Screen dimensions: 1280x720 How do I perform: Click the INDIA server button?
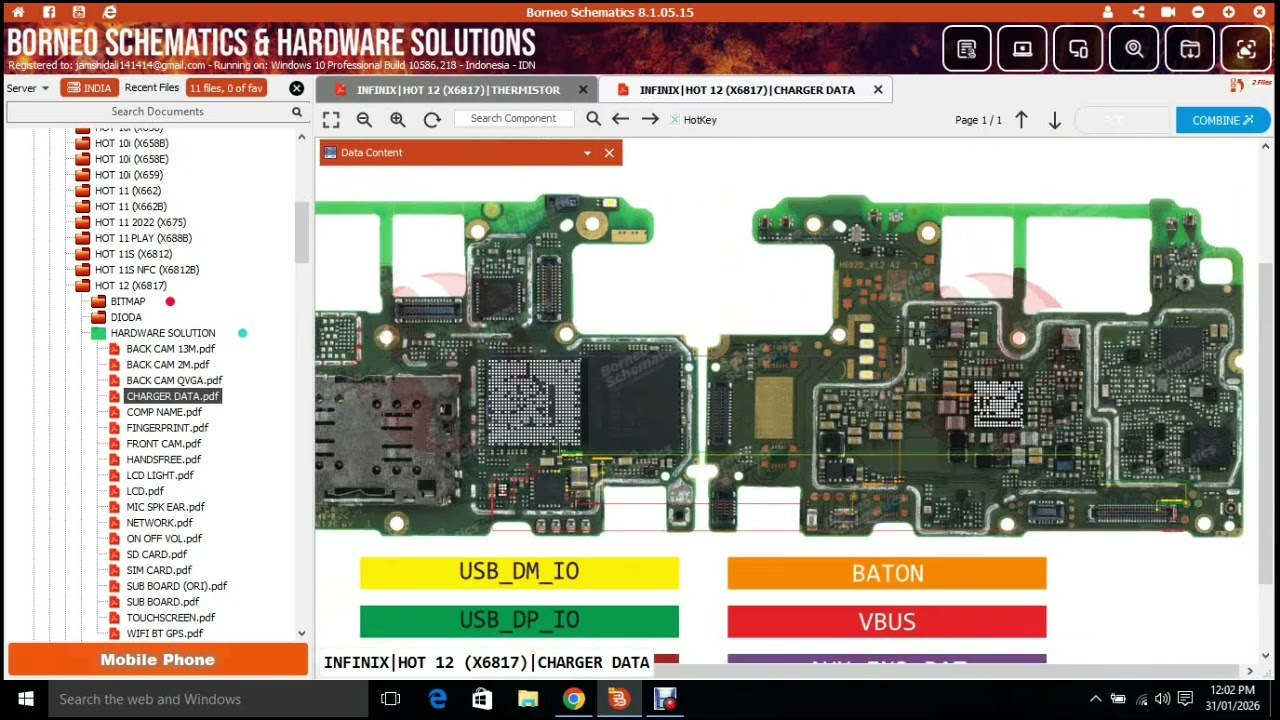click(x=90, y=88)
